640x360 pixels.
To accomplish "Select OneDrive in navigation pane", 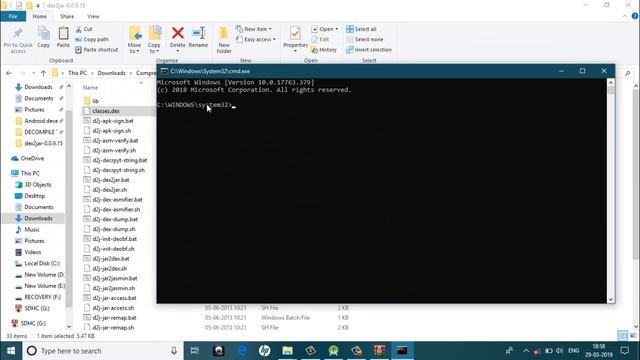I will coord(32,158).
